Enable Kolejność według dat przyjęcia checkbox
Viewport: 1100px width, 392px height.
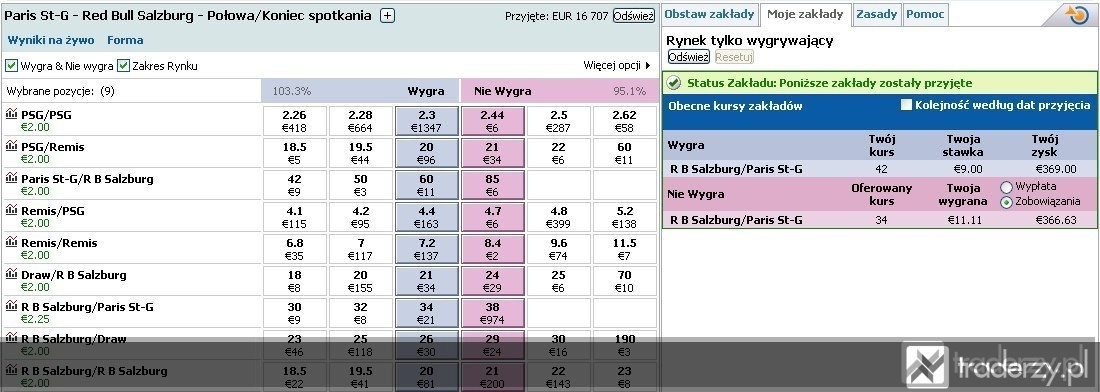(x=906, y=105)
